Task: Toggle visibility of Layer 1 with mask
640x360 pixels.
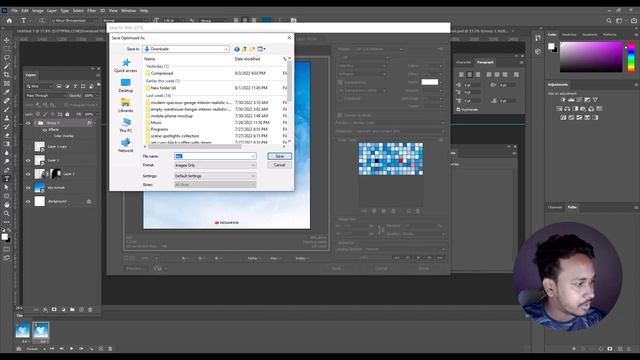Action: pyautogui.click(x=28, y=174)
